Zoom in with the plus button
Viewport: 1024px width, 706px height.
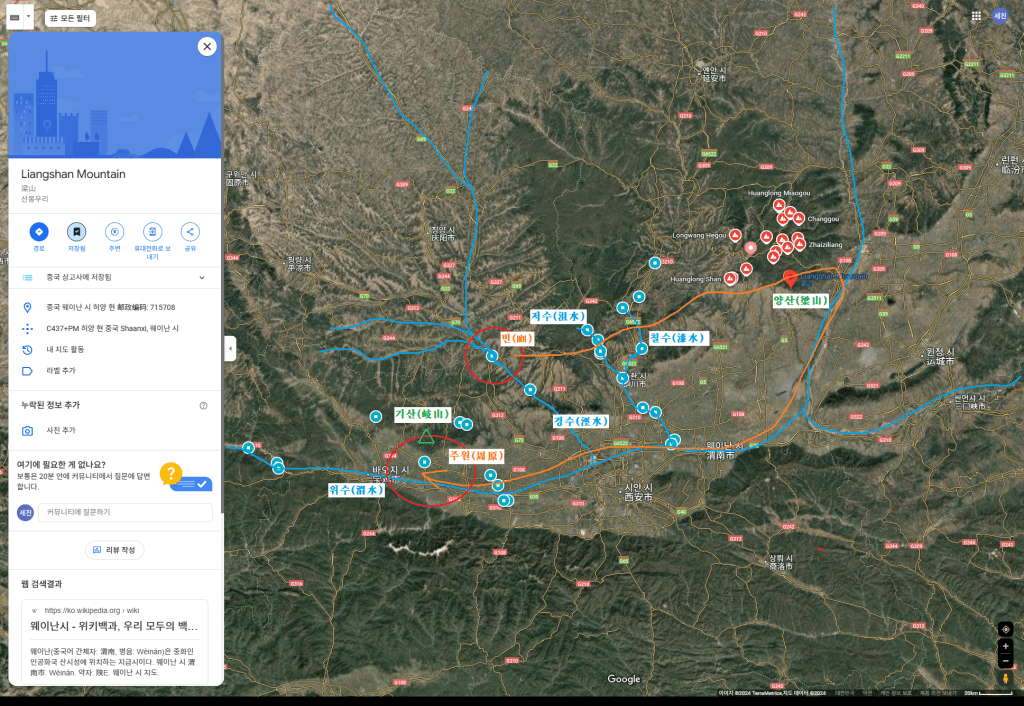click(1005, 646)
